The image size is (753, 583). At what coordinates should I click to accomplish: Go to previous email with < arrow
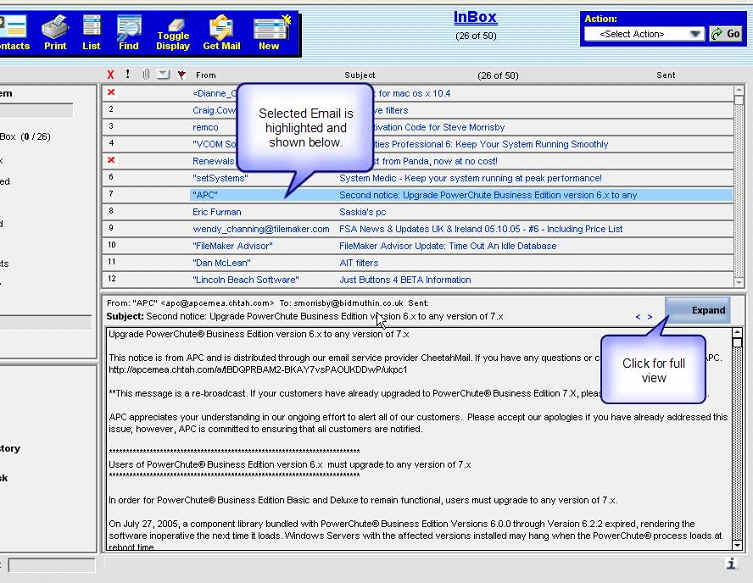point(638,317)
